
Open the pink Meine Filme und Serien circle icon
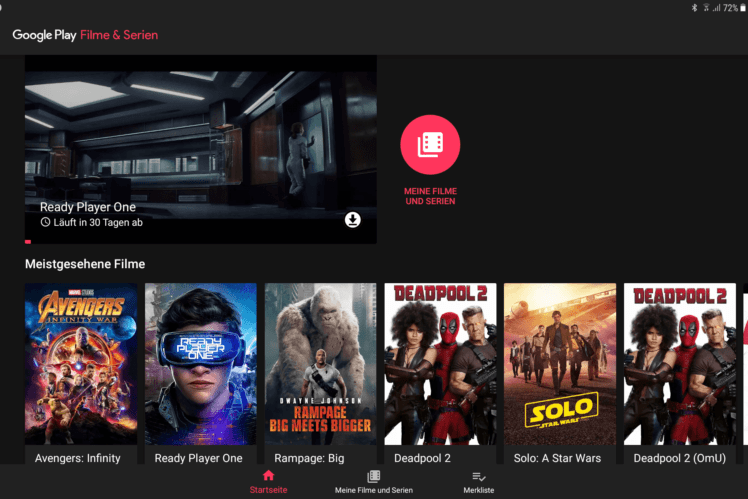pyautogui.click(x=430, y=145)
